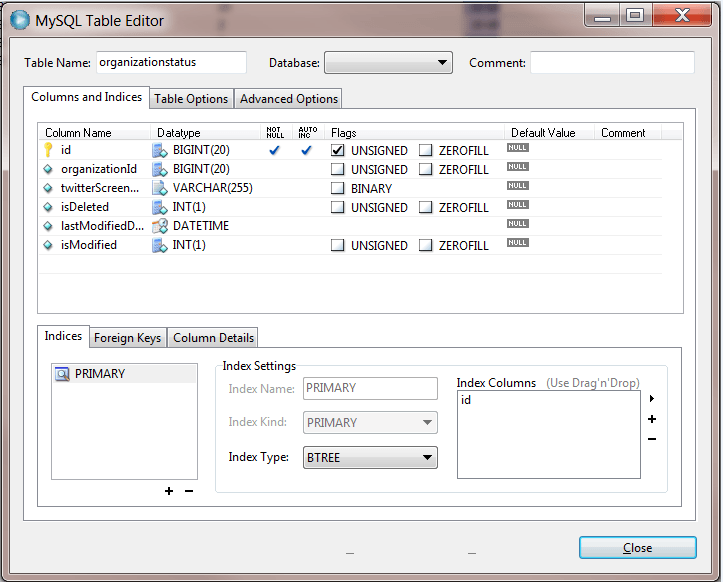The height and width of the screenshot is (582, 723).
Task: Open the Foreign Keys tab
Action: coord(128,338)
